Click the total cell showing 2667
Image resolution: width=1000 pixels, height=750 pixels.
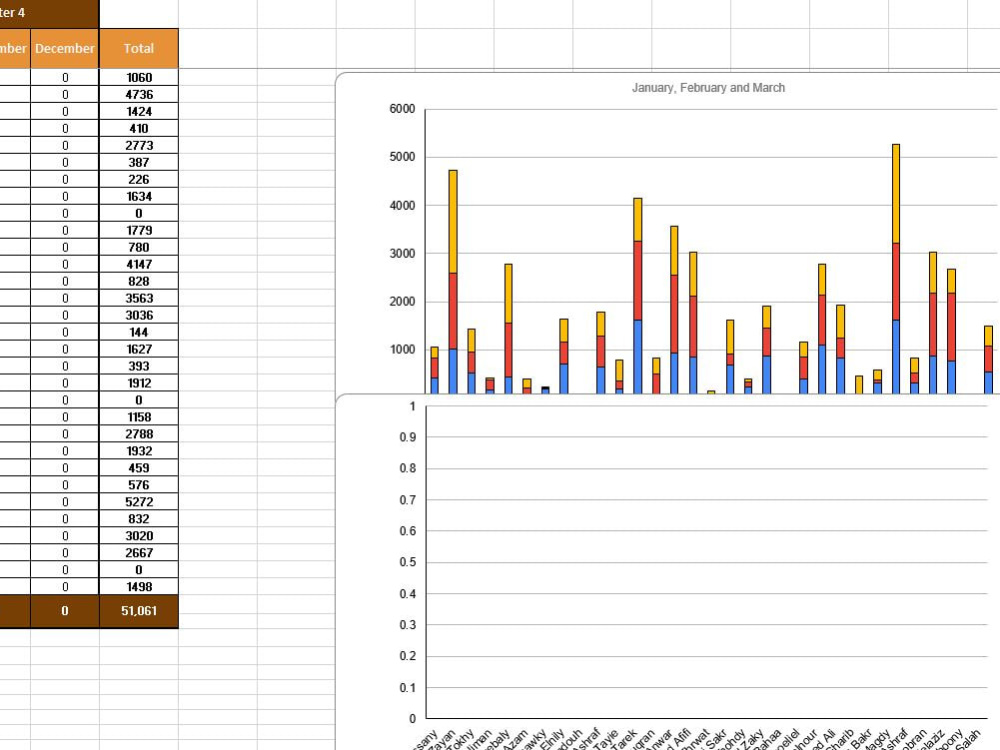point(138,552)
